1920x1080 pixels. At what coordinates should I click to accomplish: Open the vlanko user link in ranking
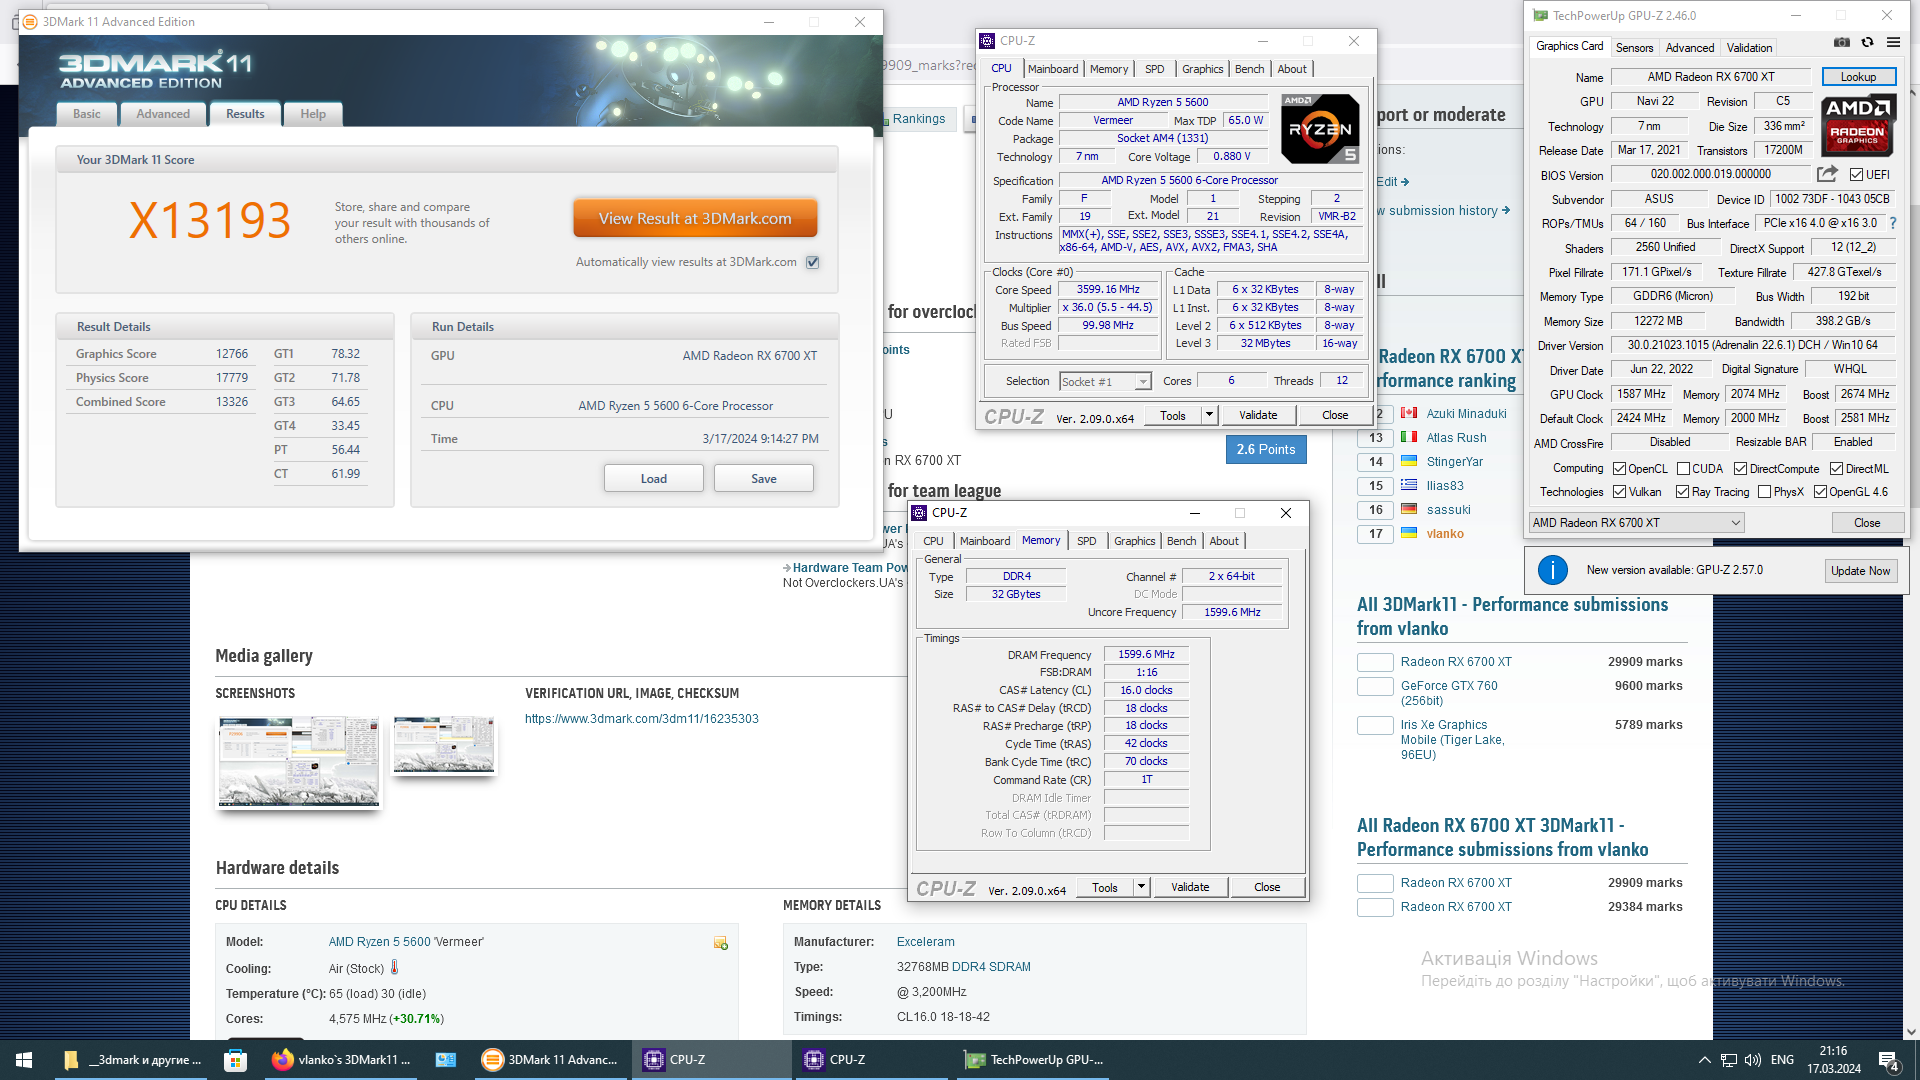(x=1445, y=534)
